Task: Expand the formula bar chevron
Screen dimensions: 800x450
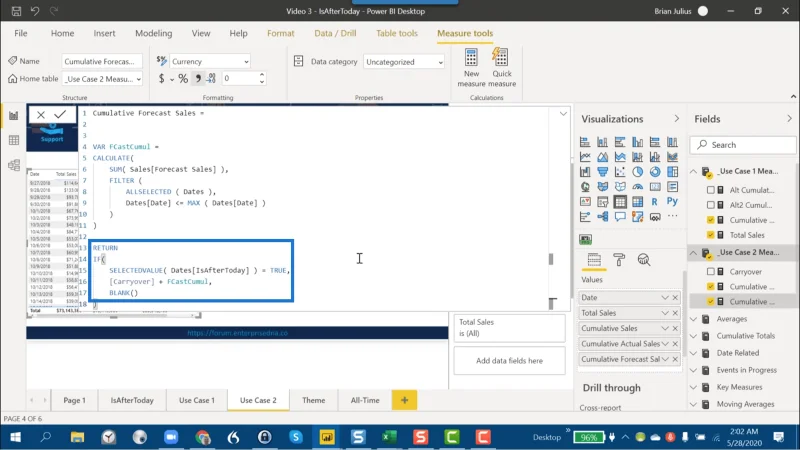Action: [x=563, y=114]
